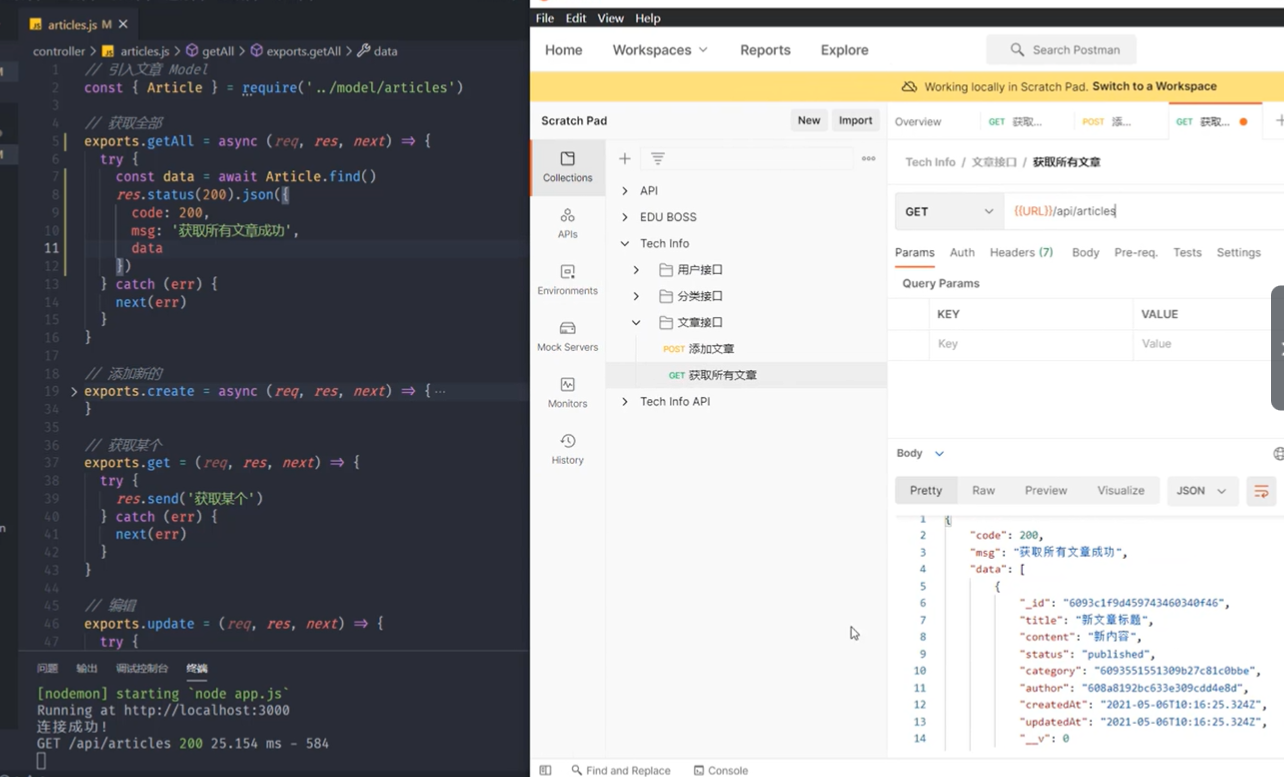Click the Import button
This screenshot has width=1284, height=777.
[x=856, y=120]
